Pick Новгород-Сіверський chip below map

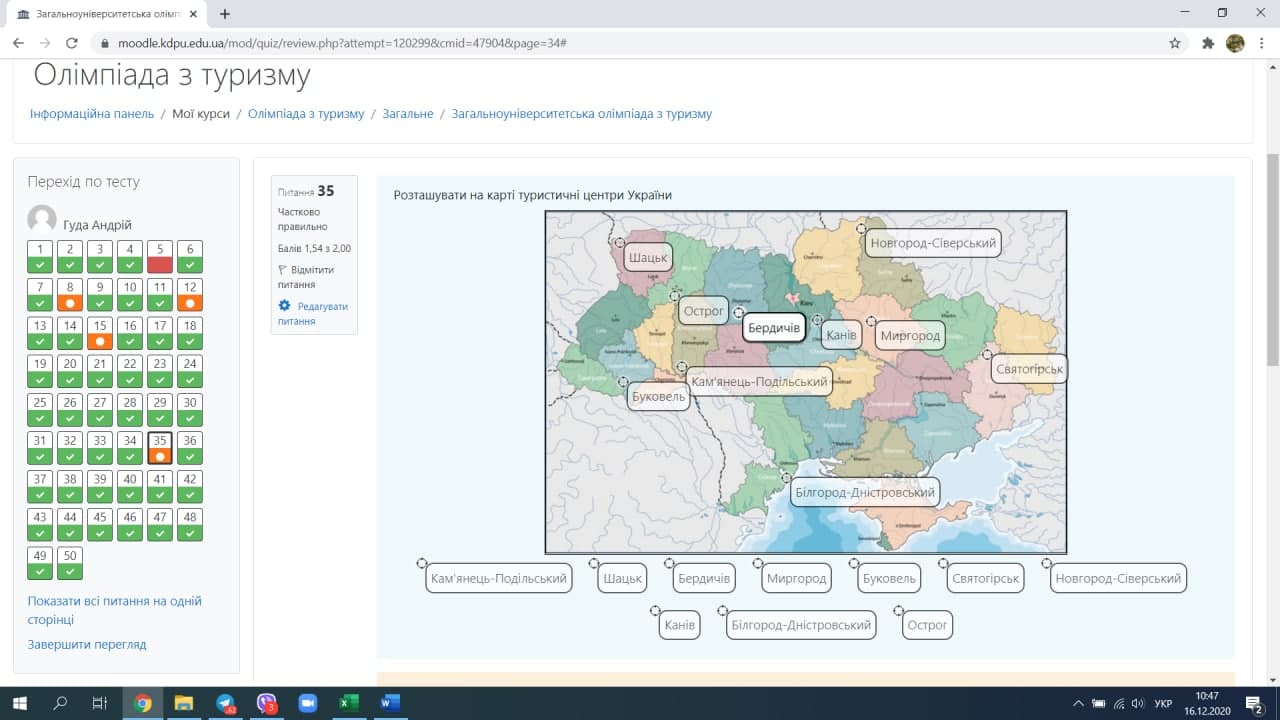(1118, 578)
